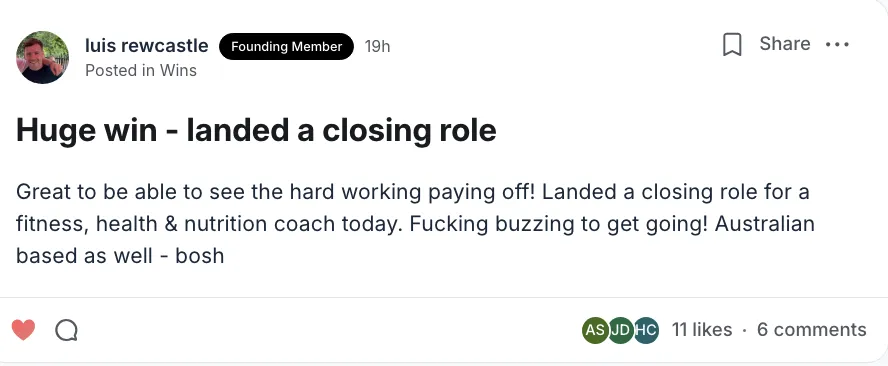Viewport: 888px width, 366px height.
Task: Visit luis rewcastle's profile name link
Action: pyautogui.click(x=147, y=45)
